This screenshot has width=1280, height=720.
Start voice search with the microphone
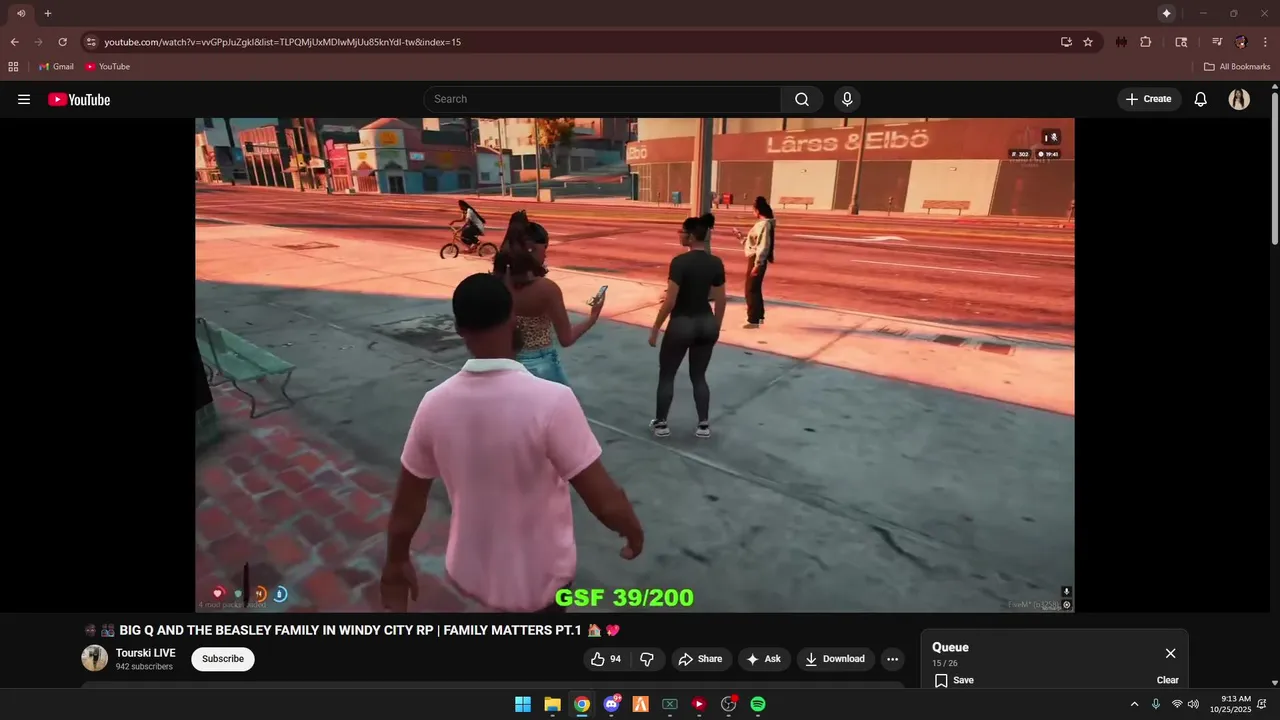click(x=847, y=99)
